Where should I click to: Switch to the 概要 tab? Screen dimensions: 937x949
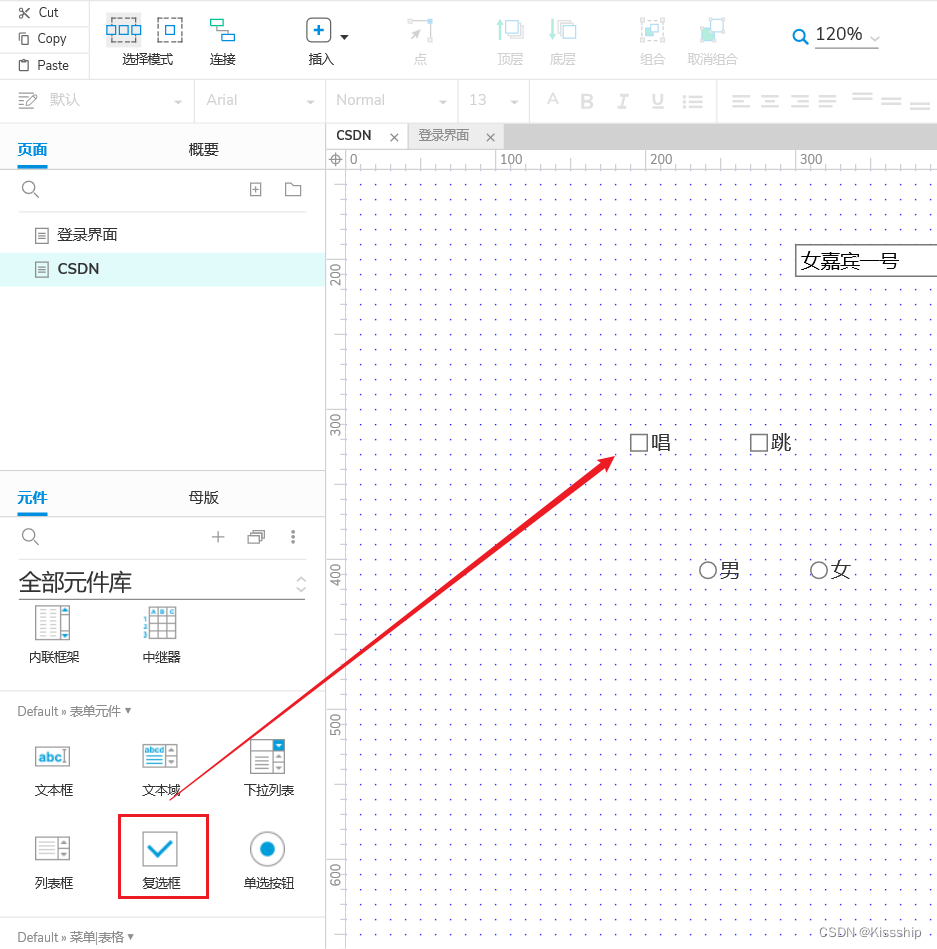[x=203, y=149]
